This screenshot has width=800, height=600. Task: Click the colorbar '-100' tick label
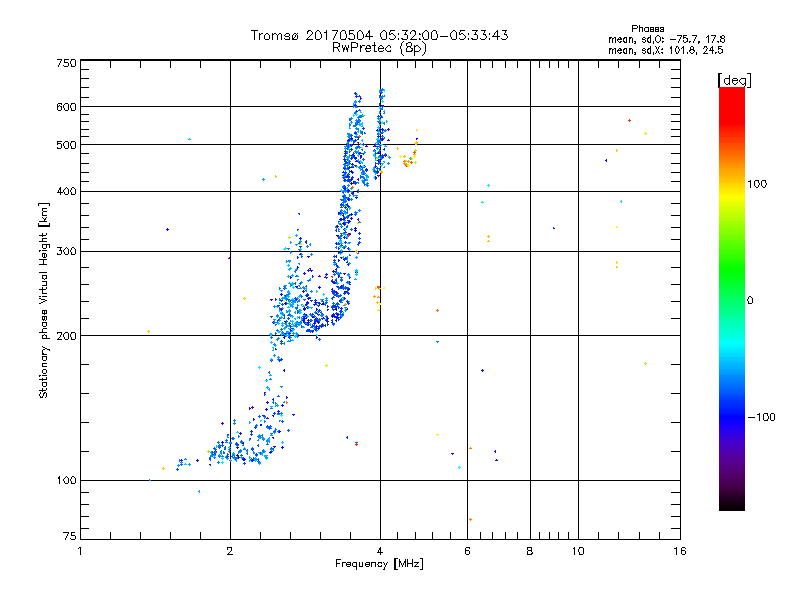click(x=761, y=417)
